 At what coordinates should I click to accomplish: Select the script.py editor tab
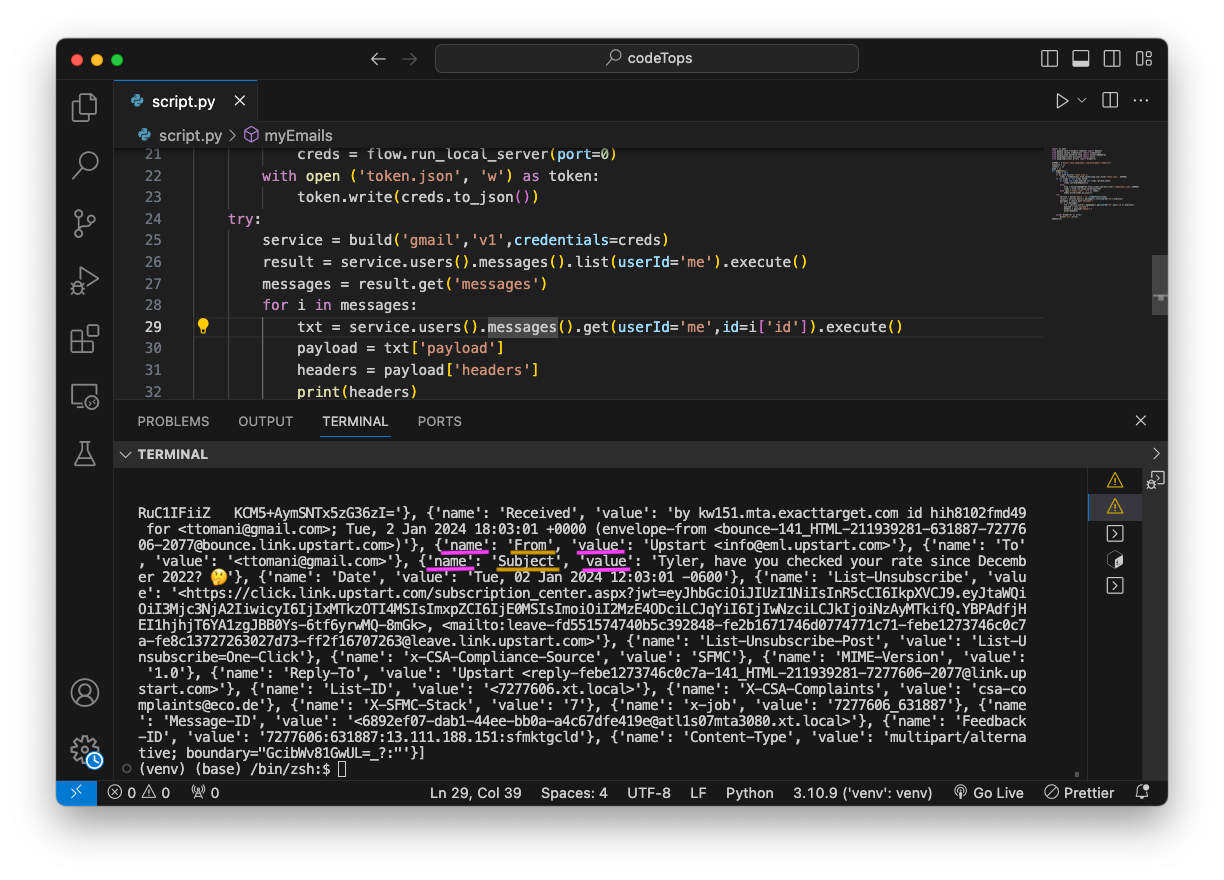(x=188, y=101)
